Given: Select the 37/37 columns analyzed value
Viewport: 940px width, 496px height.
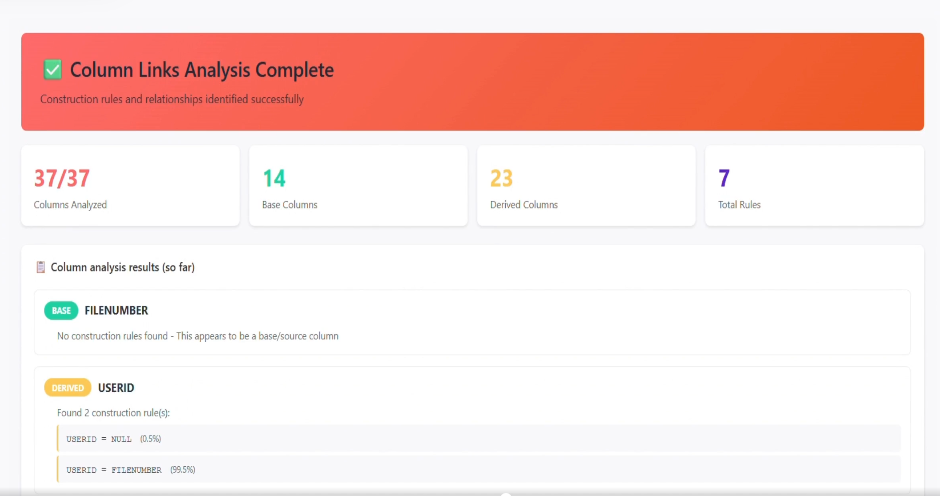Looking at the screenshot, I should click(62, 178).
